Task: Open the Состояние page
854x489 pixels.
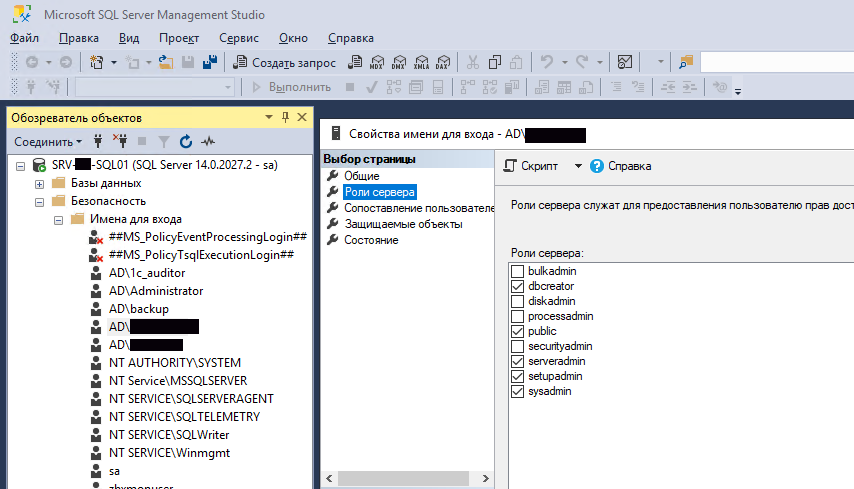Action: 371,240
